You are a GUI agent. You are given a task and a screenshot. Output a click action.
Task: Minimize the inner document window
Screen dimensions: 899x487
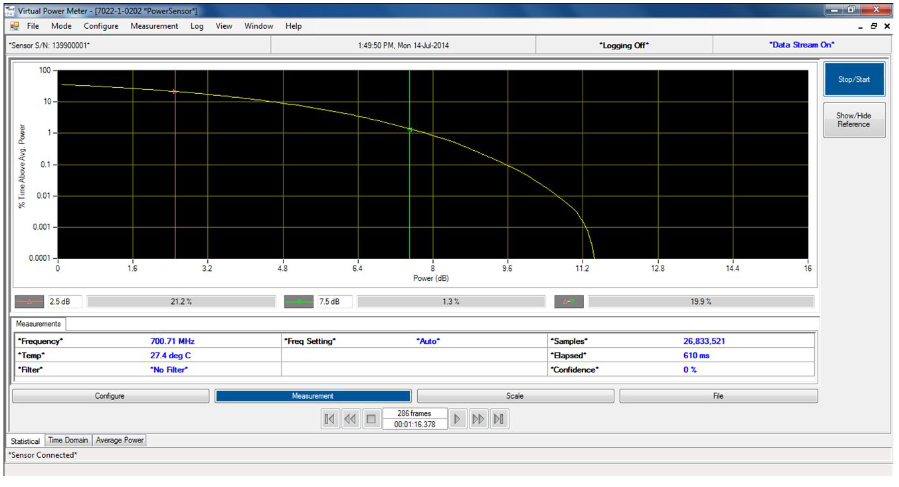coord(861,26)
